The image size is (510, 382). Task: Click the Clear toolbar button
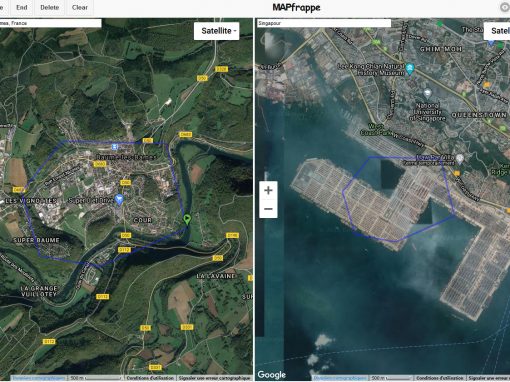(x=80, y=7)
